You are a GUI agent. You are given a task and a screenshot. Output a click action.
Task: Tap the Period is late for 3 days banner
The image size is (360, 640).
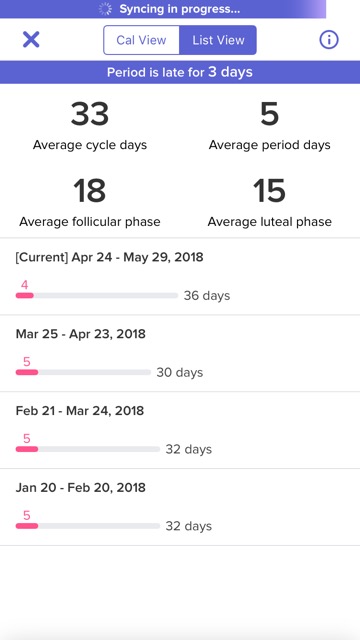coord(180,72)
